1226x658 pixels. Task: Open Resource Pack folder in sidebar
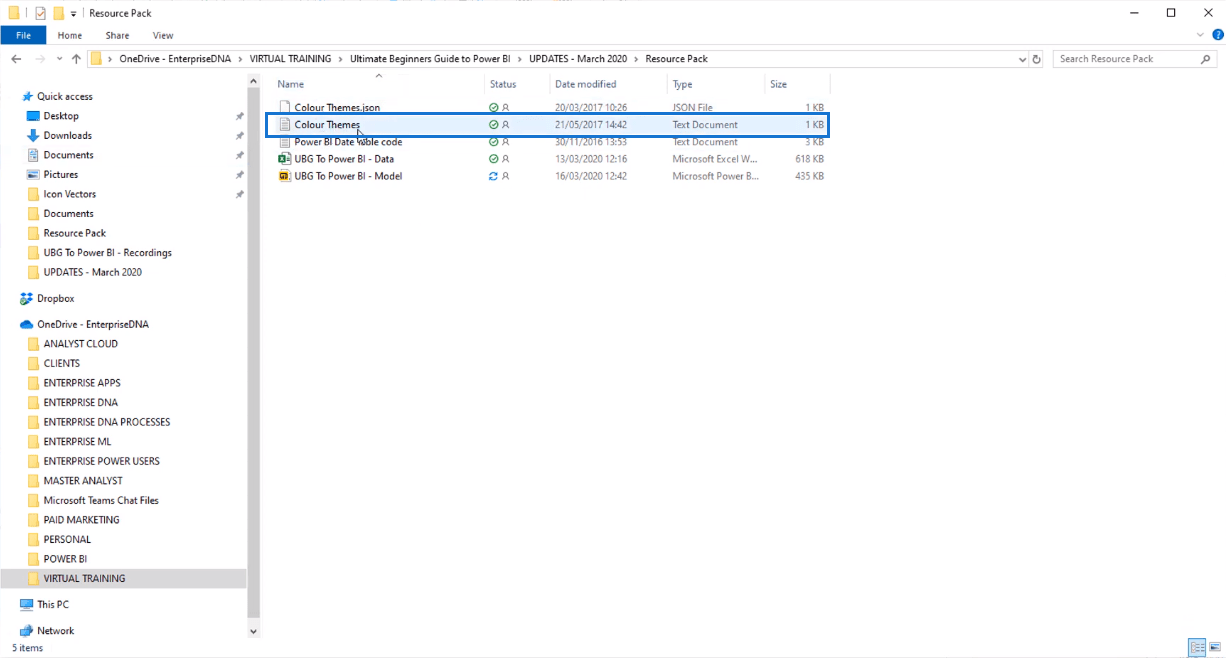coord(74,233)
